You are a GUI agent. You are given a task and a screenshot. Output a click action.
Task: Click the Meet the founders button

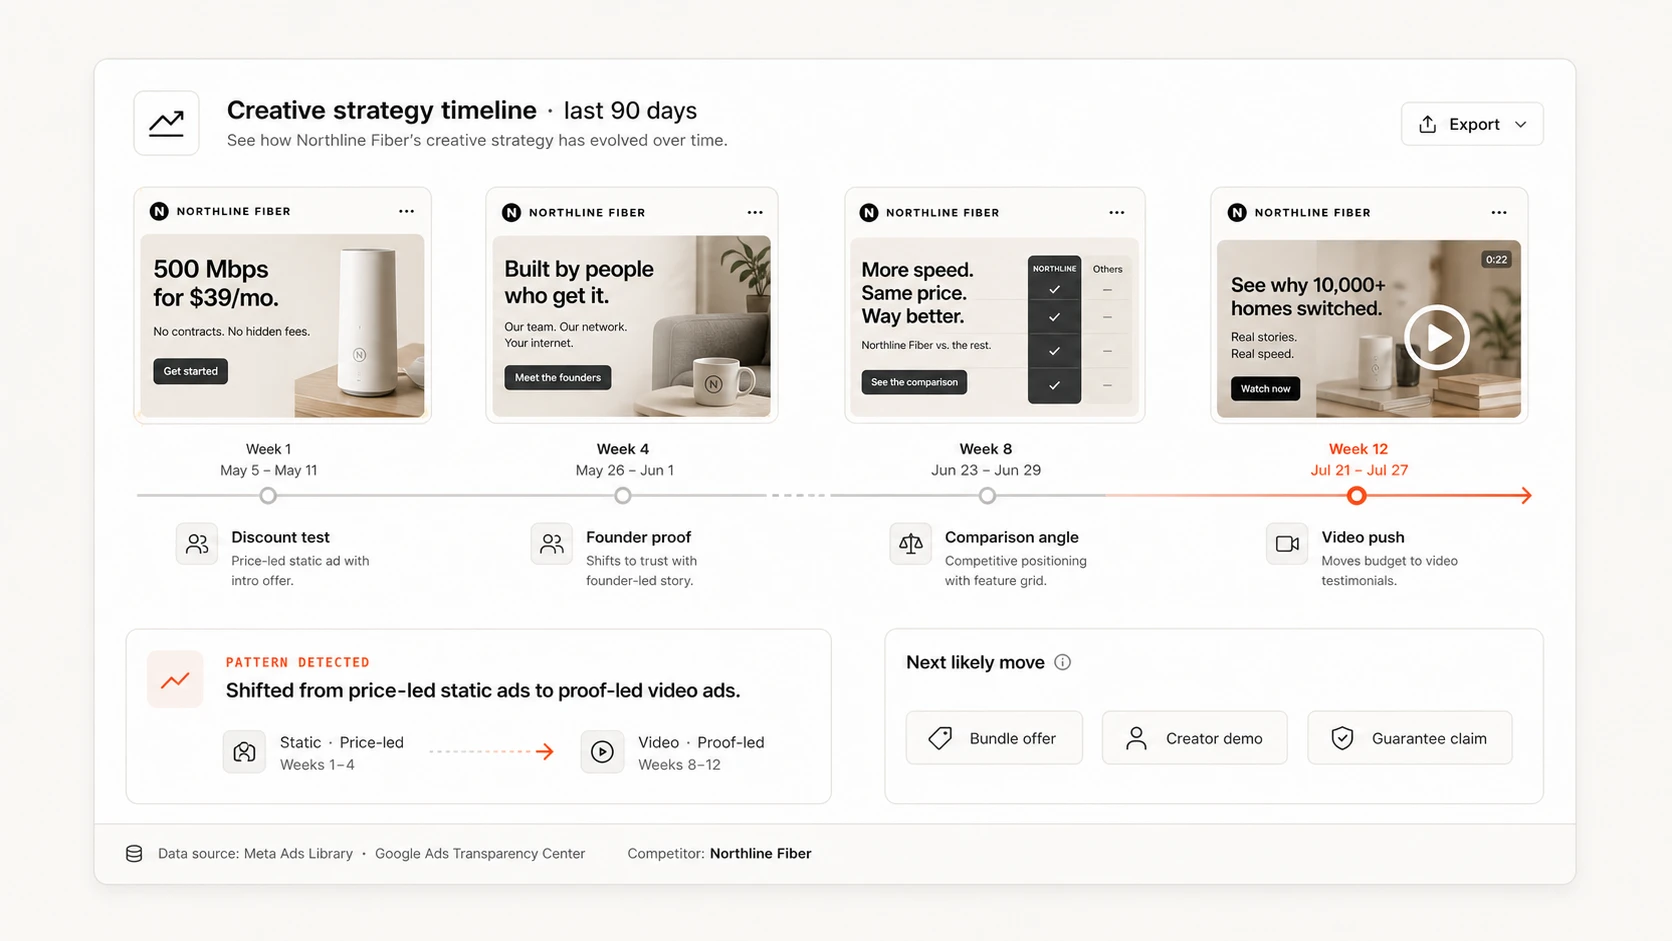point(558,378)
